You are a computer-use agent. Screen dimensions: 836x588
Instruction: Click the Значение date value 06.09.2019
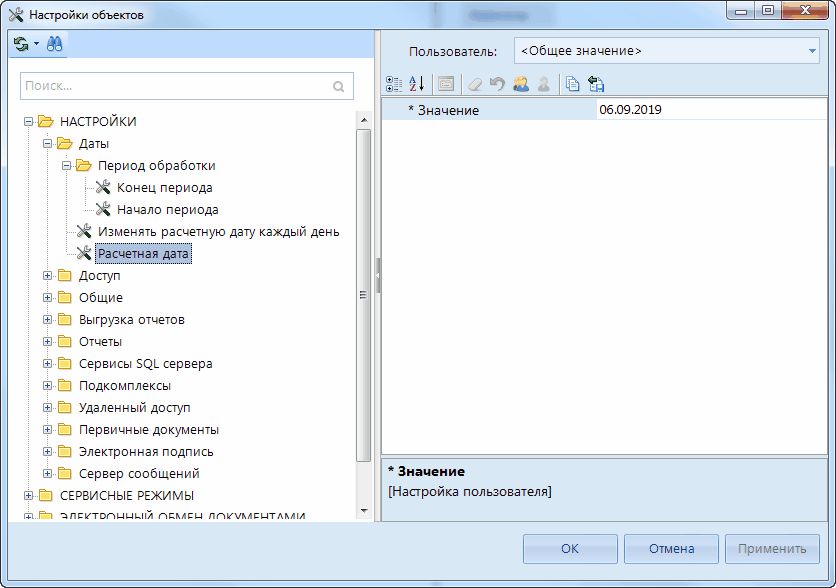coord(630,110)
